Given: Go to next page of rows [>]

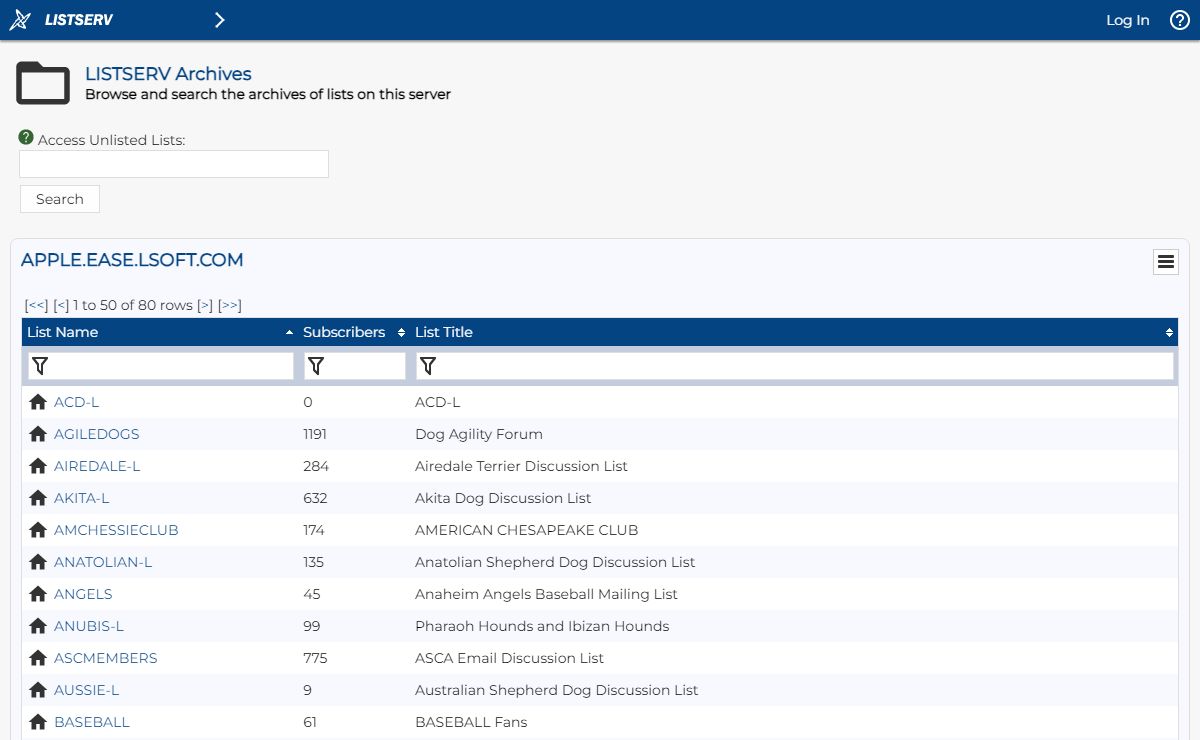Looking at the screenshot, I should point(205,305).
